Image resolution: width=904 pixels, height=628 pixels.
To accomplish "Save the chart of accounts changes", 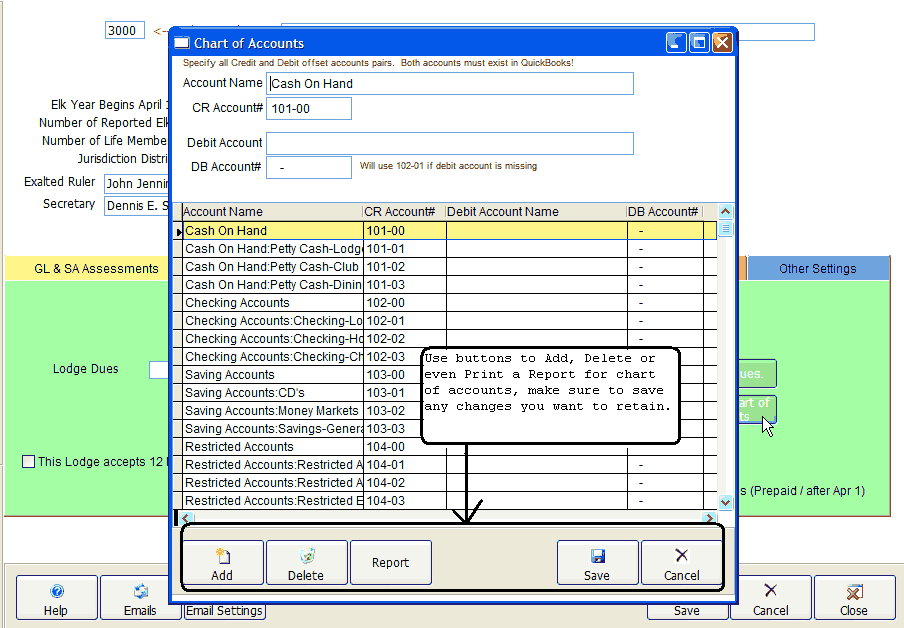I will tap(597, 563).
